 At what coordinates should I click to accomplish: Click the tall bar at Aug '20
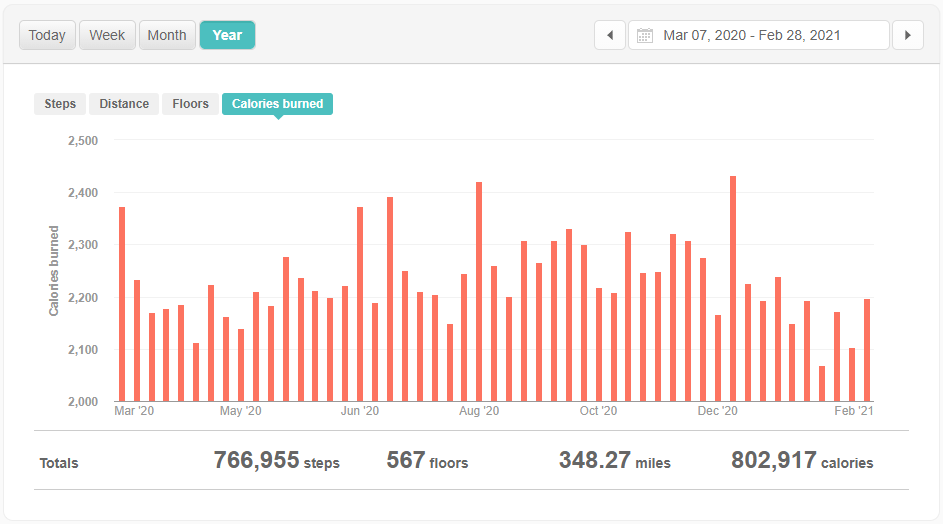coord(479,292)
